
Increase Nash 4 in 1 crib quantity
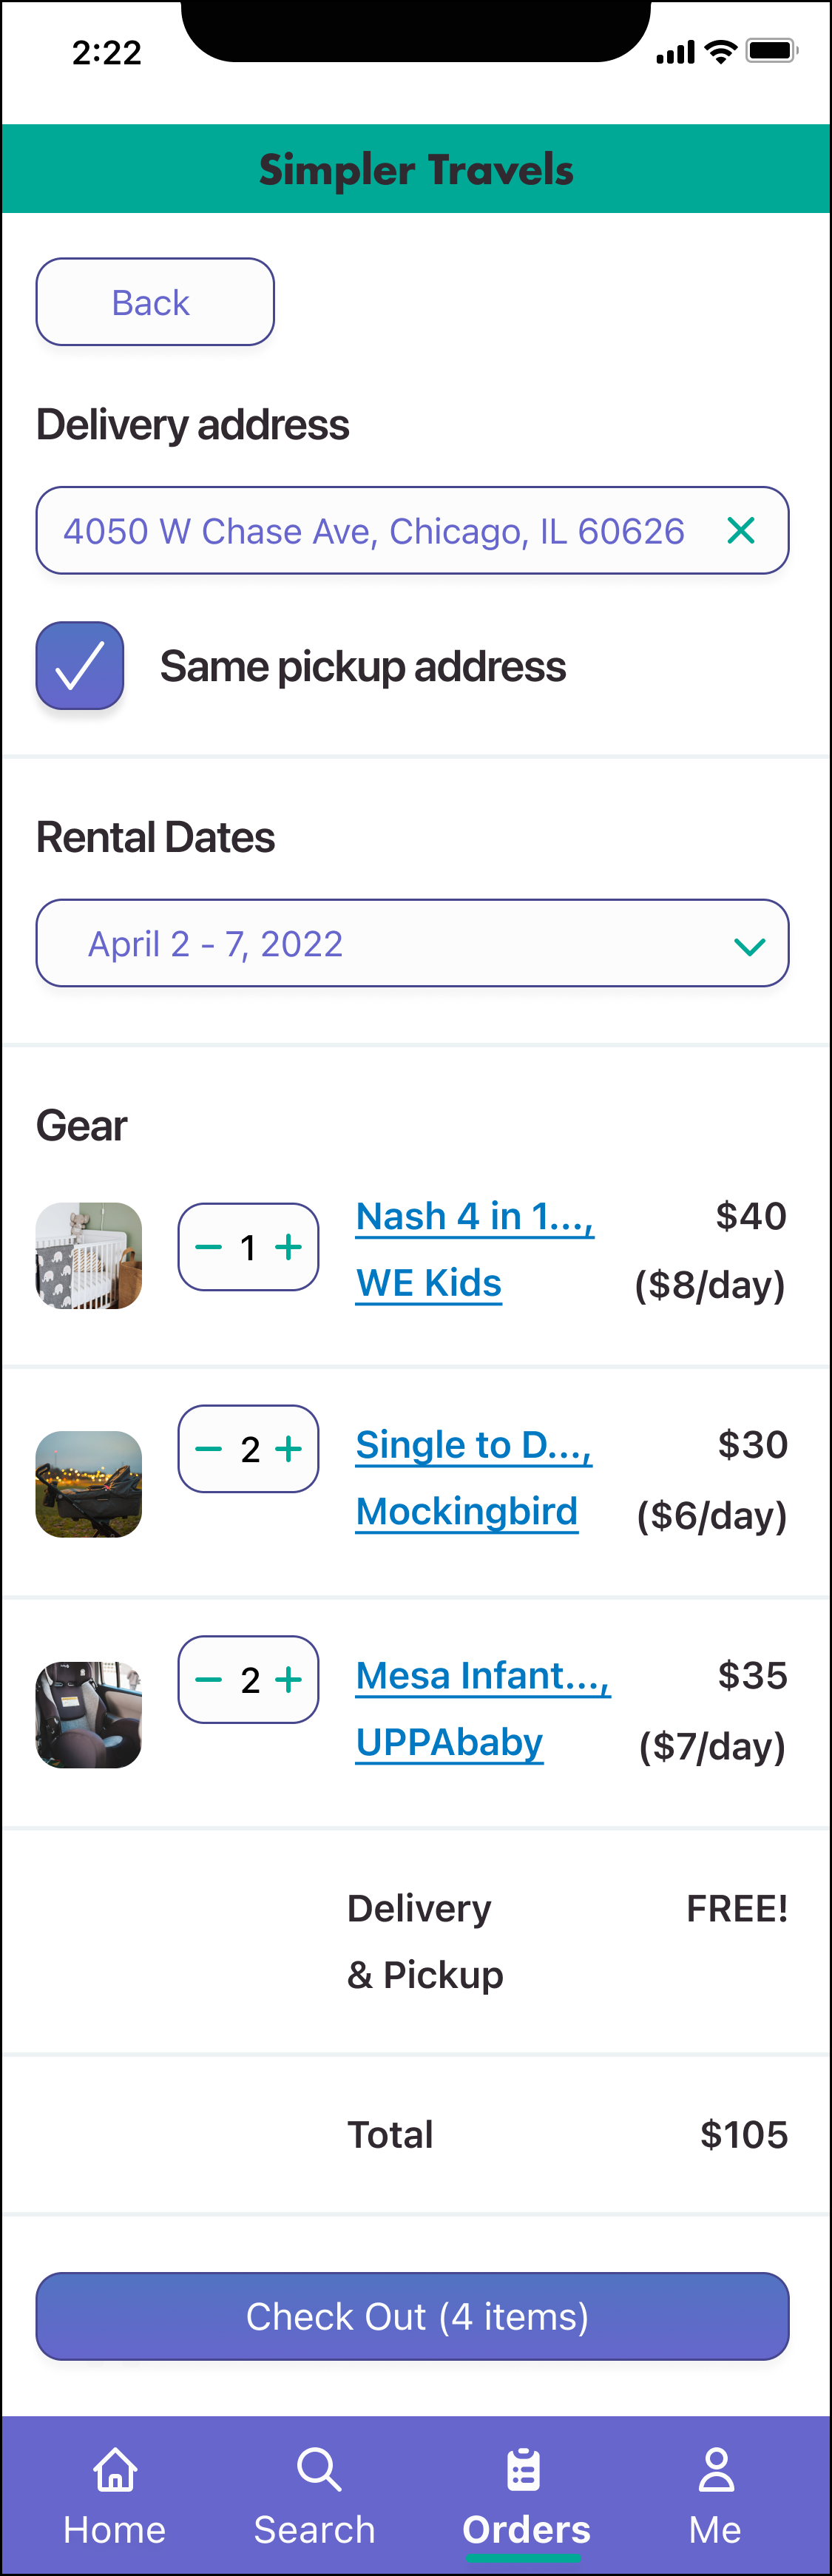(289, 1247)
